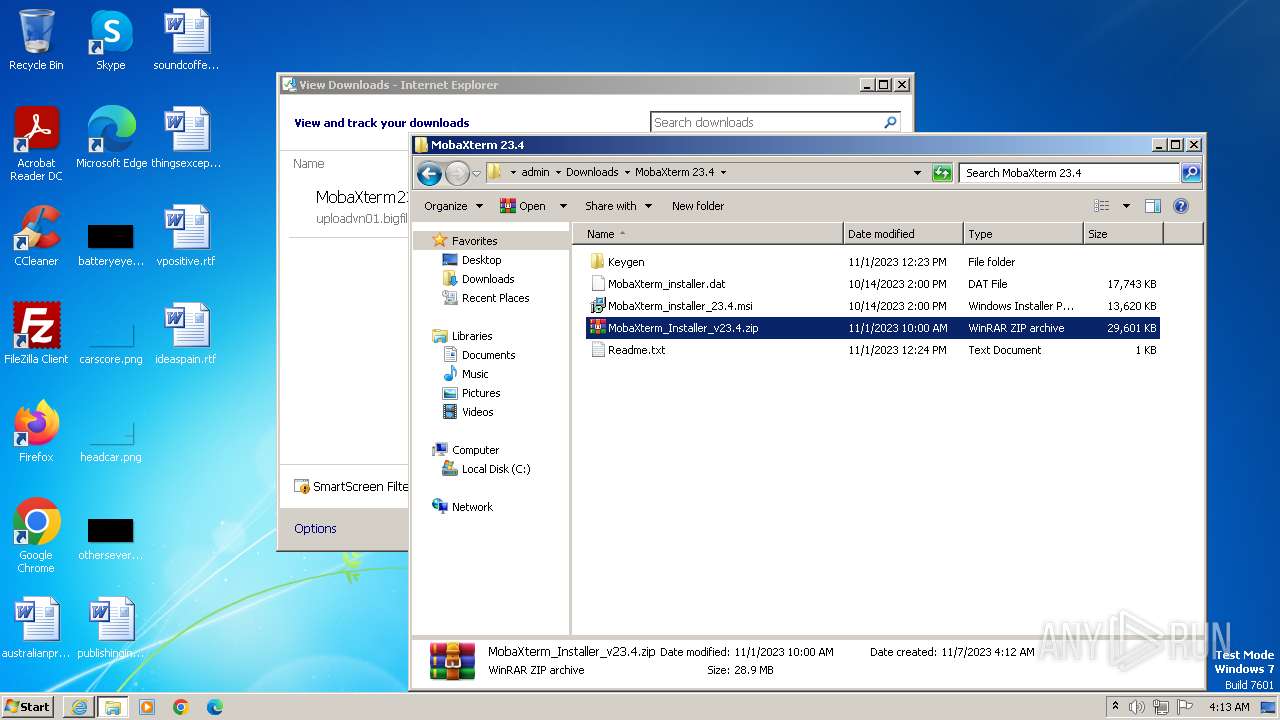1280x720 pixels.
Task: Select the ideaspain.rtf desktop file
Action: click(186, 334)
